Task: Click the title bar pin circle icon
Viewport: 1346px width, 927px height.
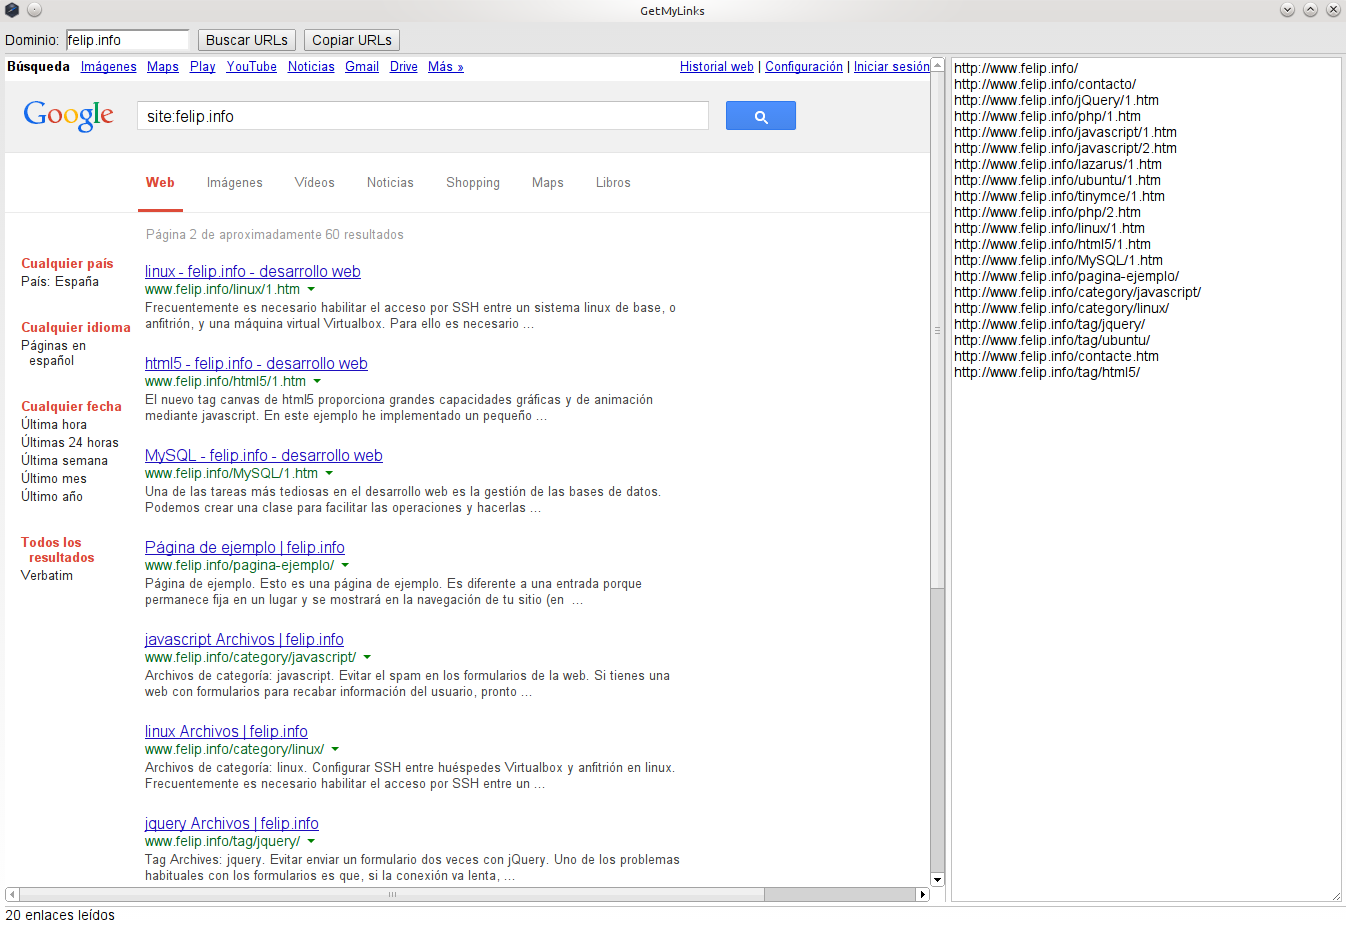Action: 34,10
